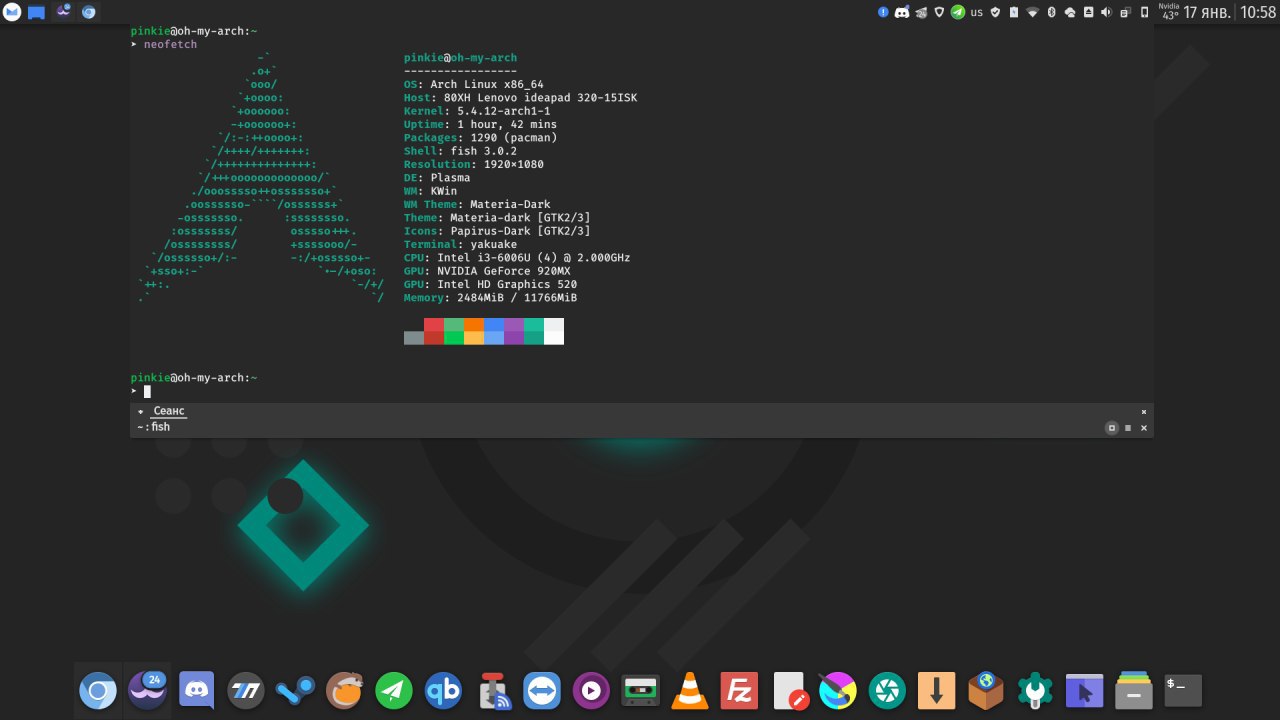The width and height of the screenshot is (1280, 720).
Task: Open Discord tray icon in the system tray
Action: (902, 12)
